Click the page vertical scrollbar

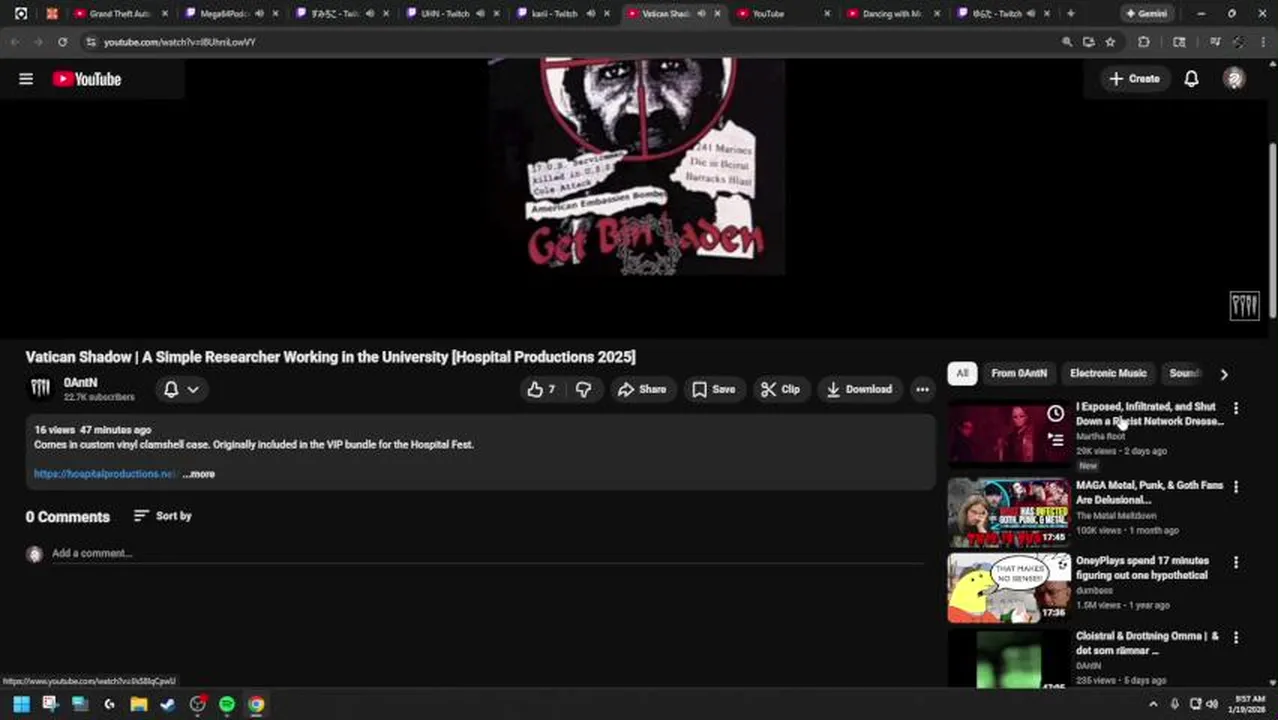tap(1272, 232)
